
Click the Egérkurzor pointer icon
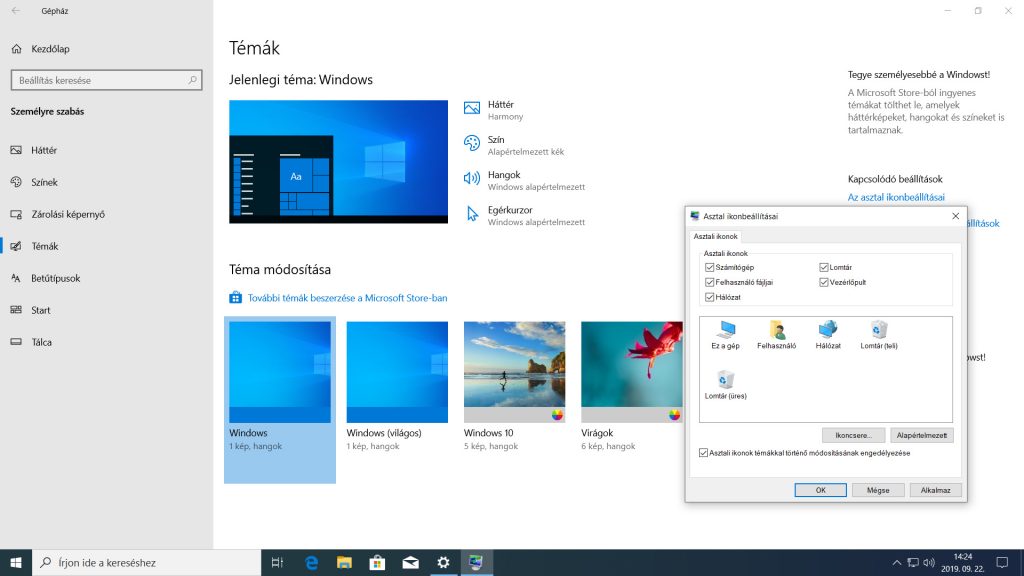click(472, 214)
